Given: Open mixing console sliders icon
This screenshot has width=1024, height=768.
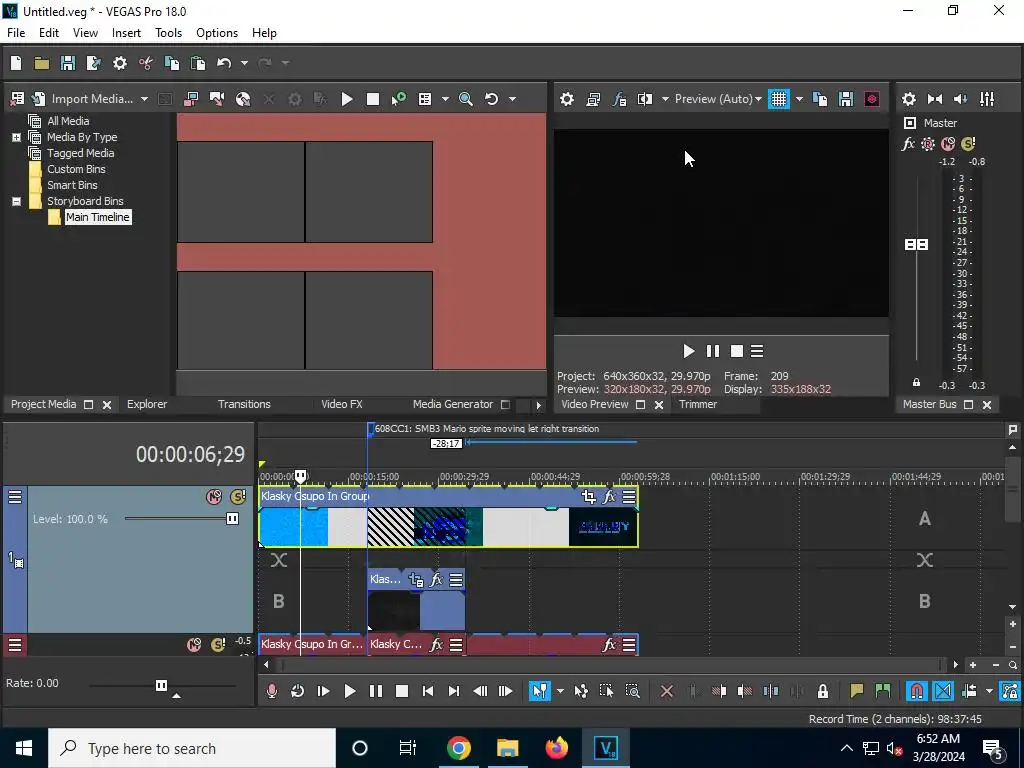Looking at the screenshot, I should point(987,99).
